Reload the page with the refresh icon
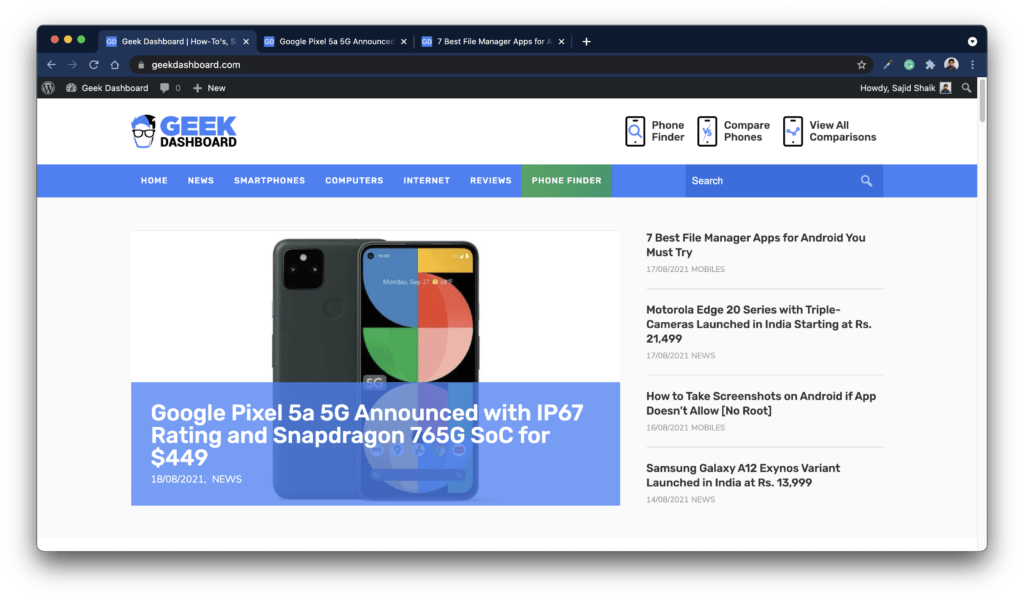The width and height of the screenshot is (1024, 600). (x=94, y=65)
